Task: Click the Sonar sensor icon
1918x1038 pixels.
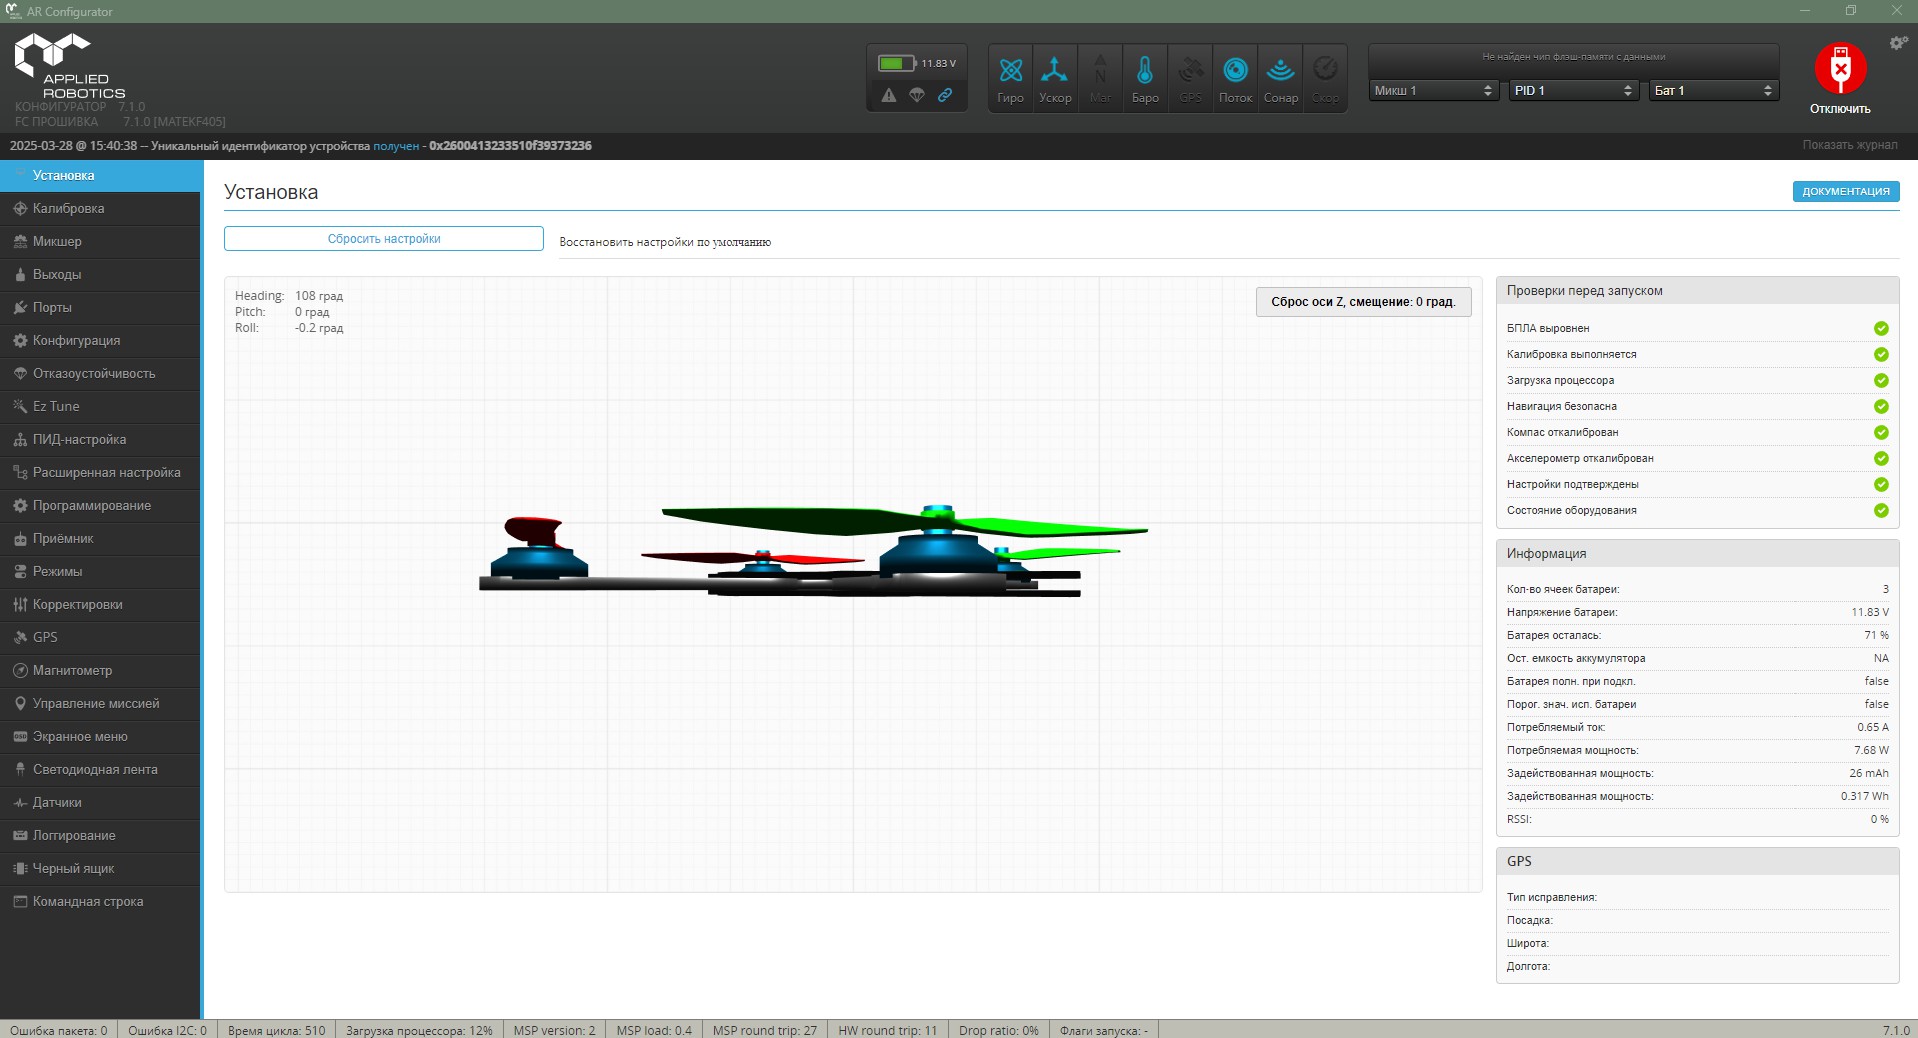Action: 1280,71
